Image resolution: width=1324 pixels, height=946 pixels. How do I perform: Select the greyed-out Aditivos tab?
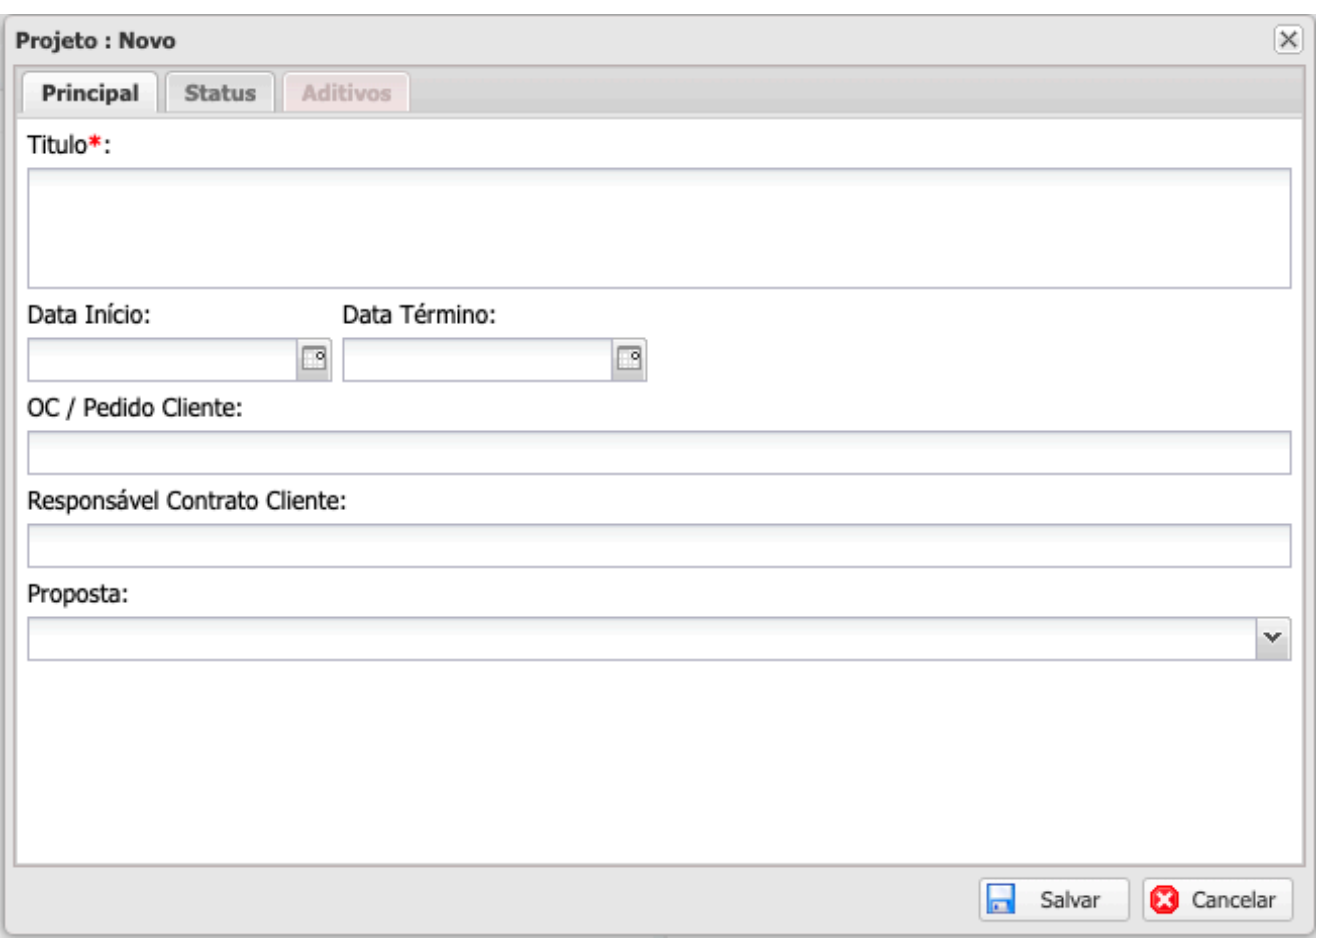pos(346,93)
